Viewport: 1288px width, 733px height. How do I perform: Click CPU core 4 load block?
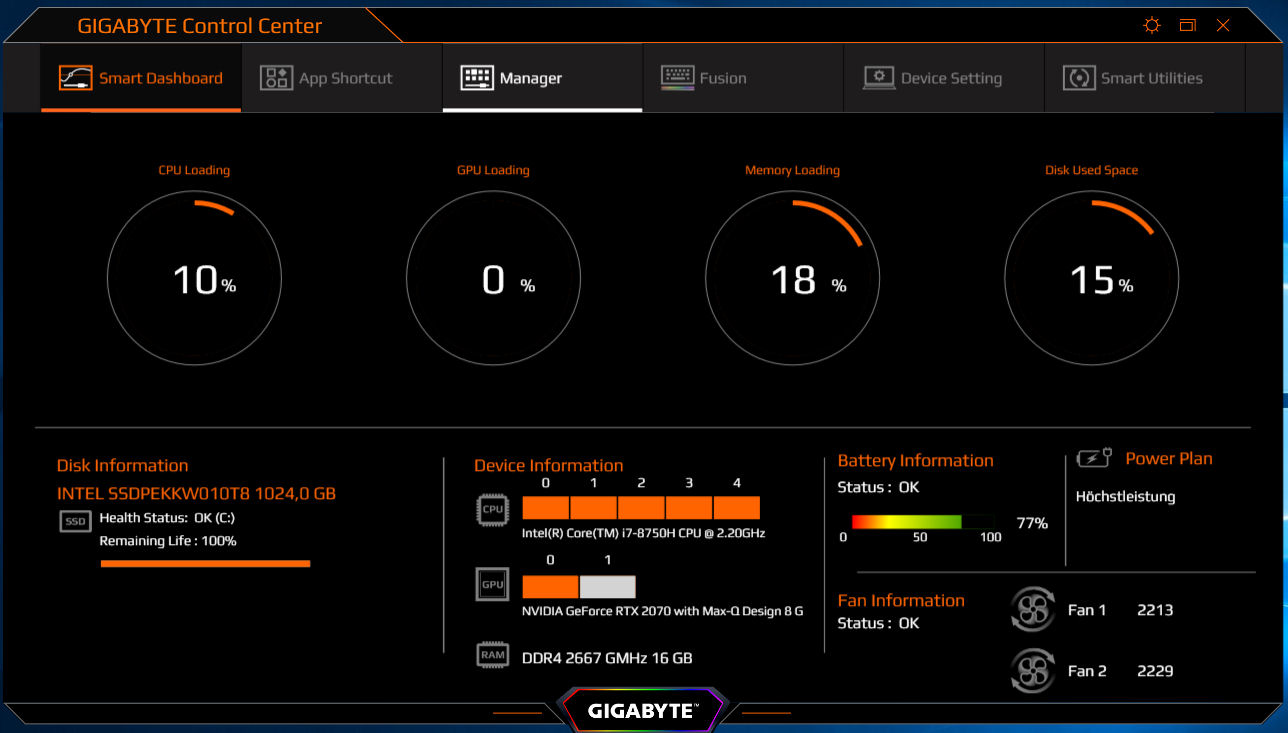[737, 507]
